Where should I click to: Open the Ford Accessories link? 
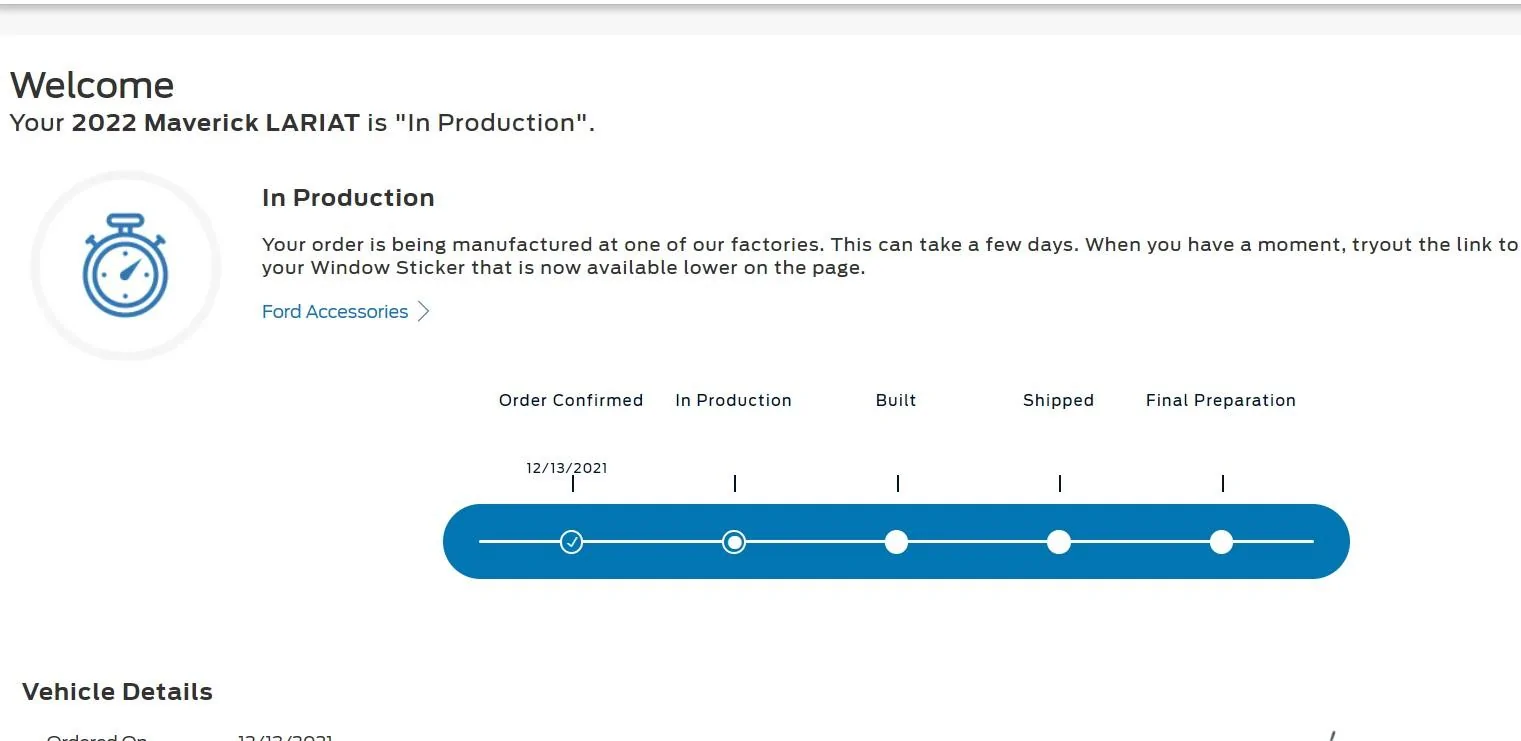click(335, 312)
